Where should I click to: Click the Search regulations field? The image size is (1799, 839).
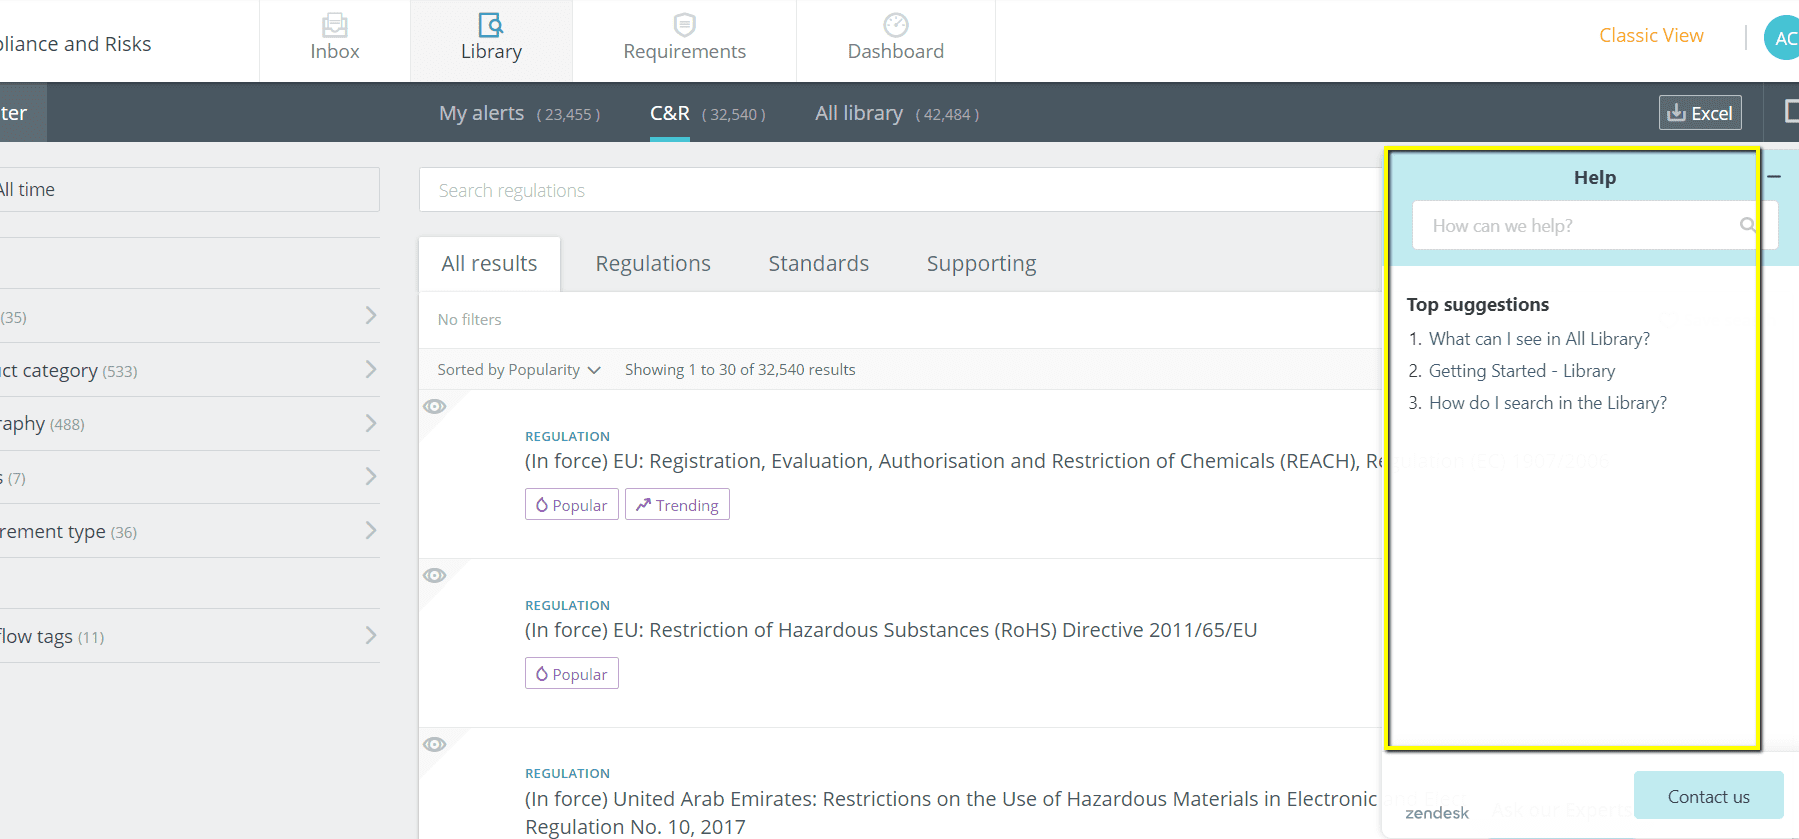point(900,190)
